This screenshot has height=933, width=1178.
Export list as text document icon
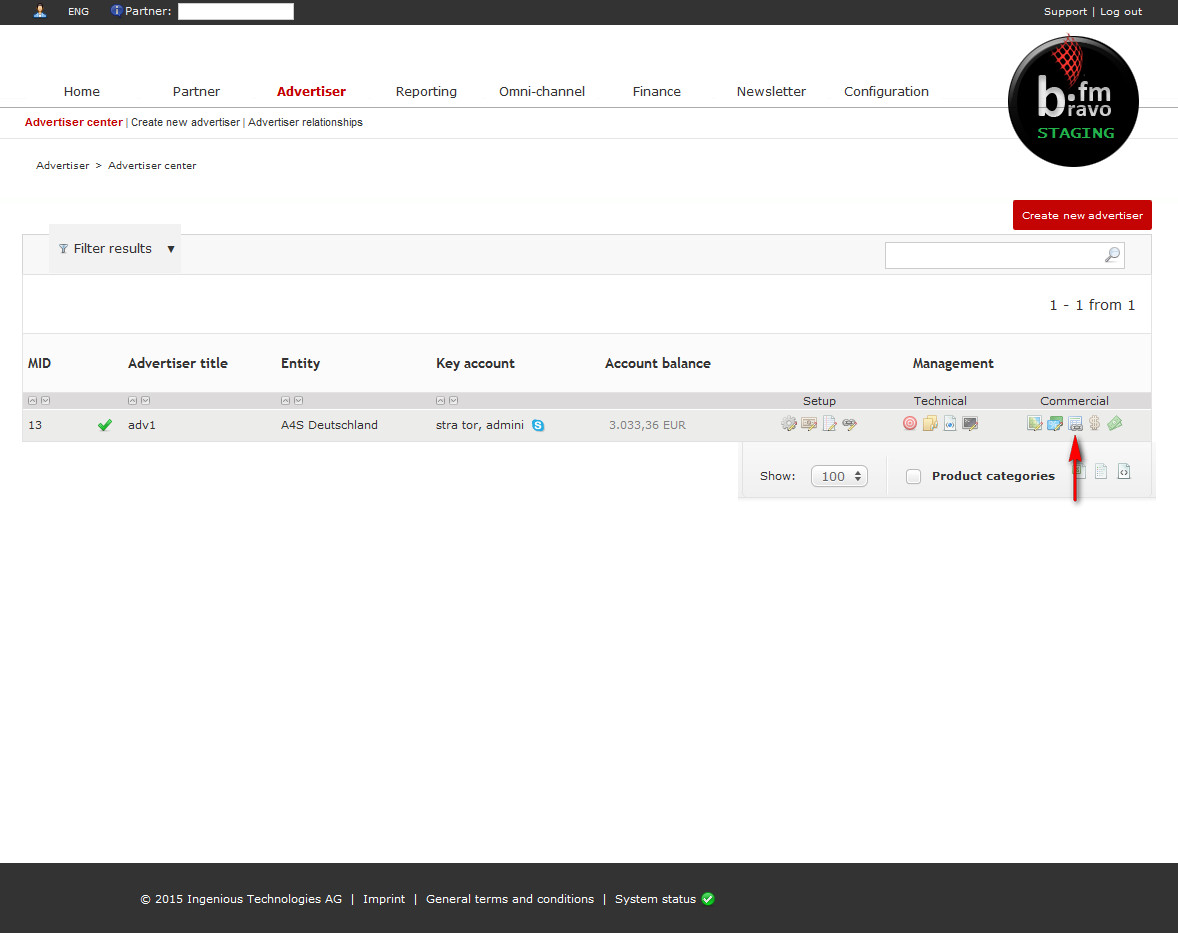pos(1101,472)
